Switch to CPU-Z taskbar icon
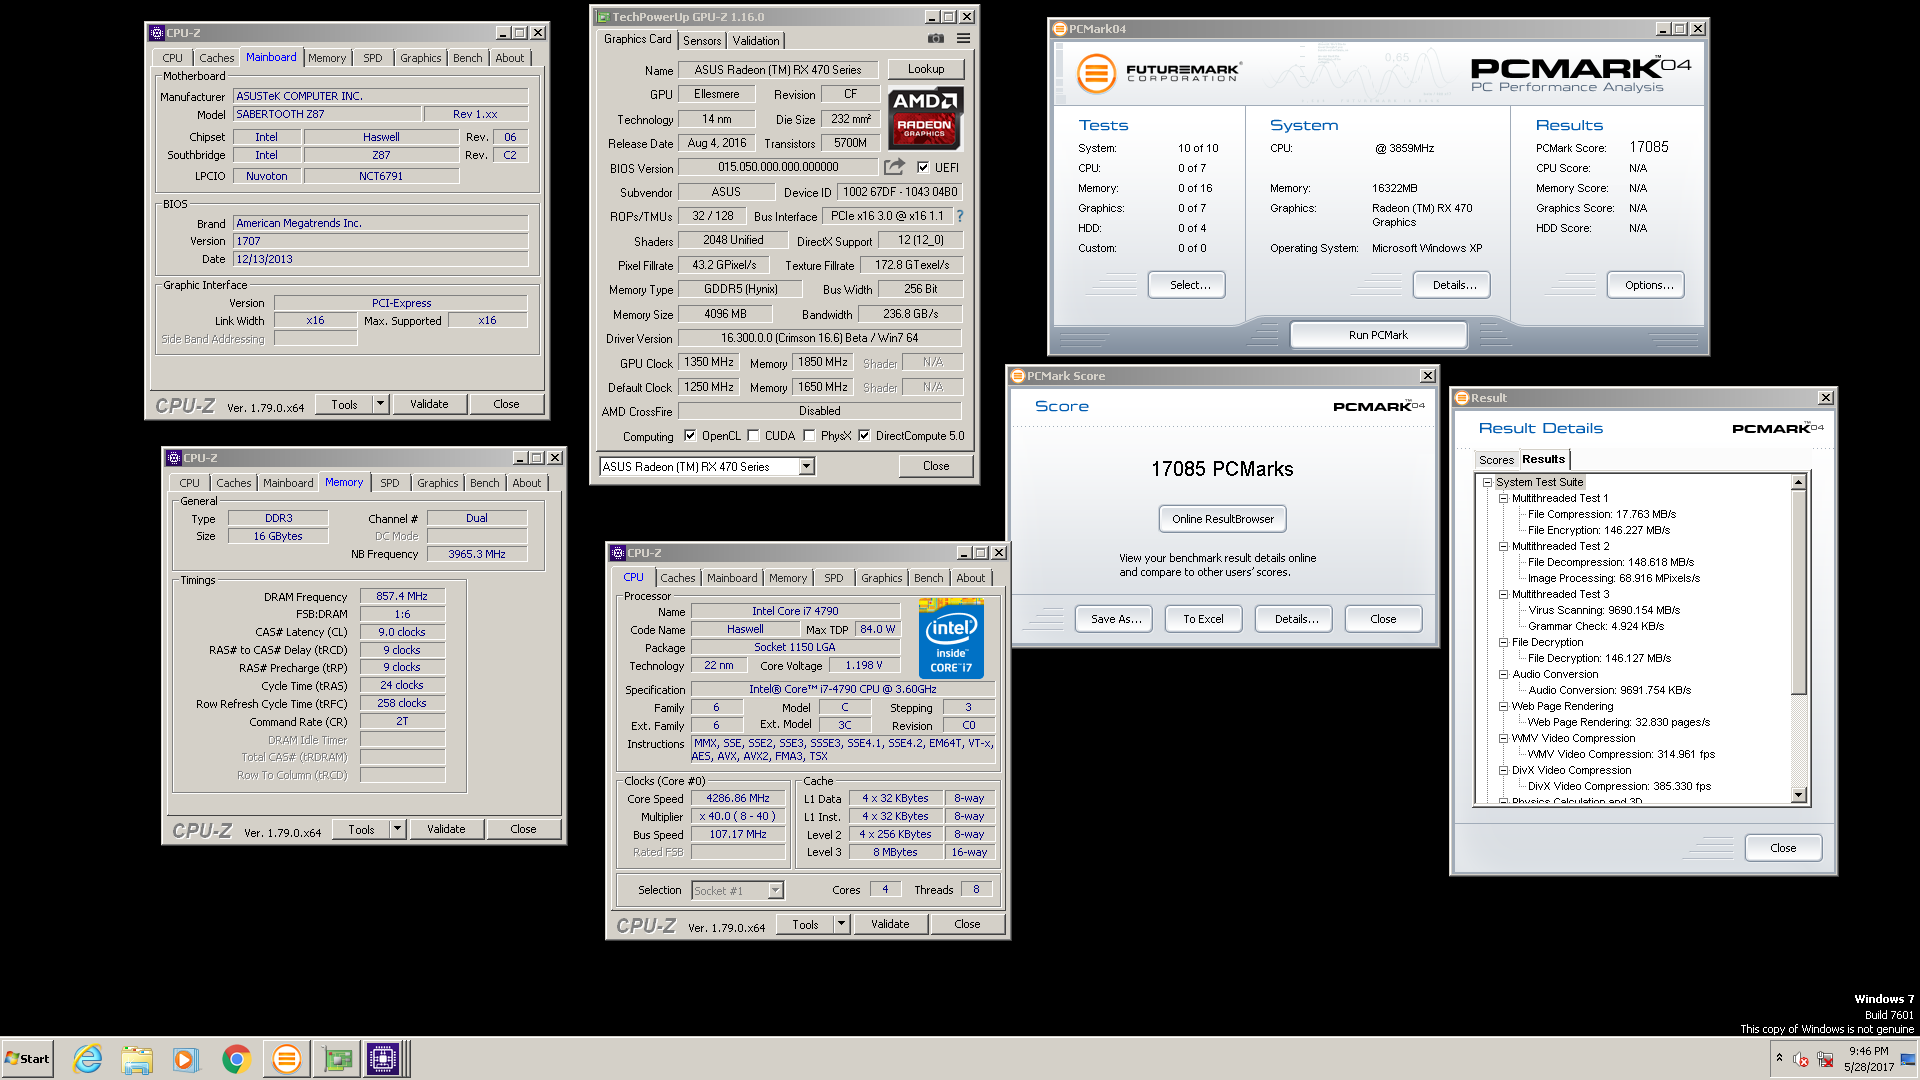 click(383, 1059)
